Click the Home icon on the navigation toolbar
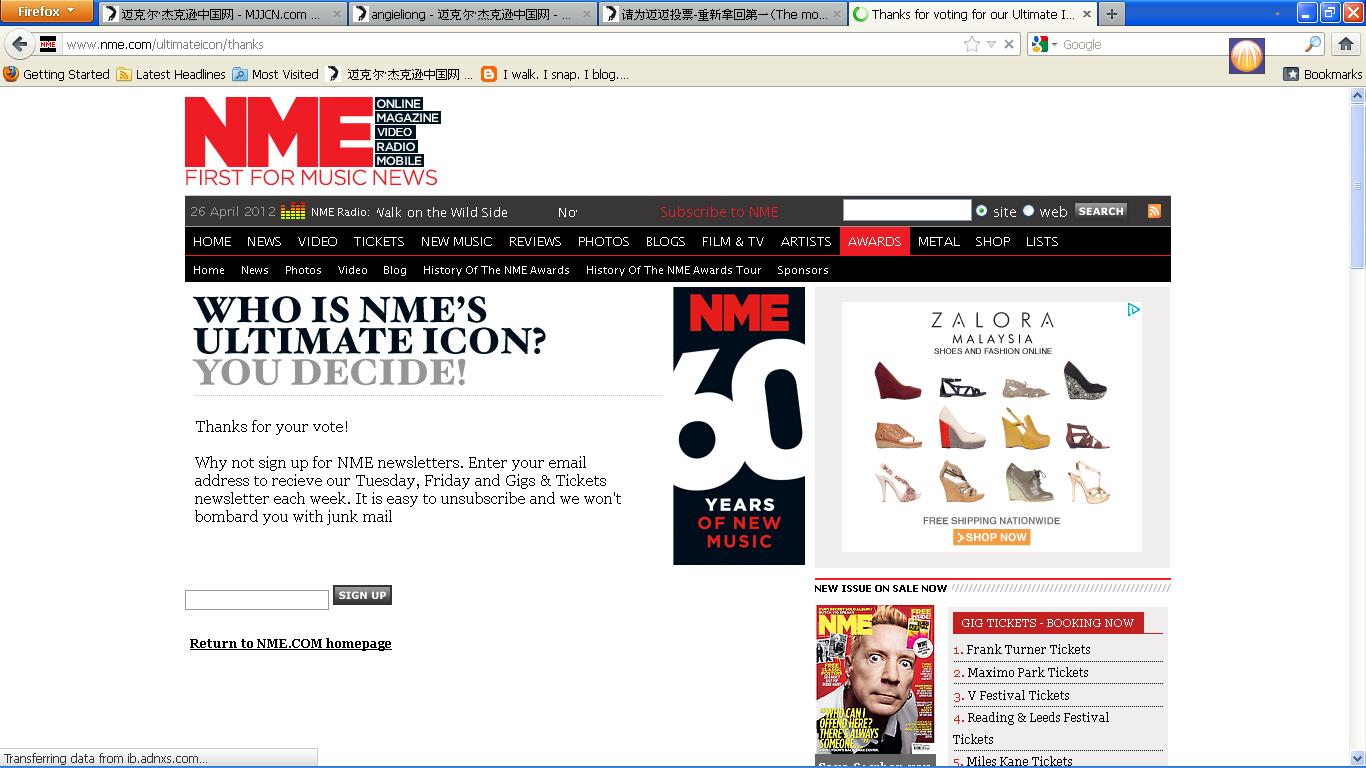Screen dimensions: 1366x768 click(x=1345, y=44)
